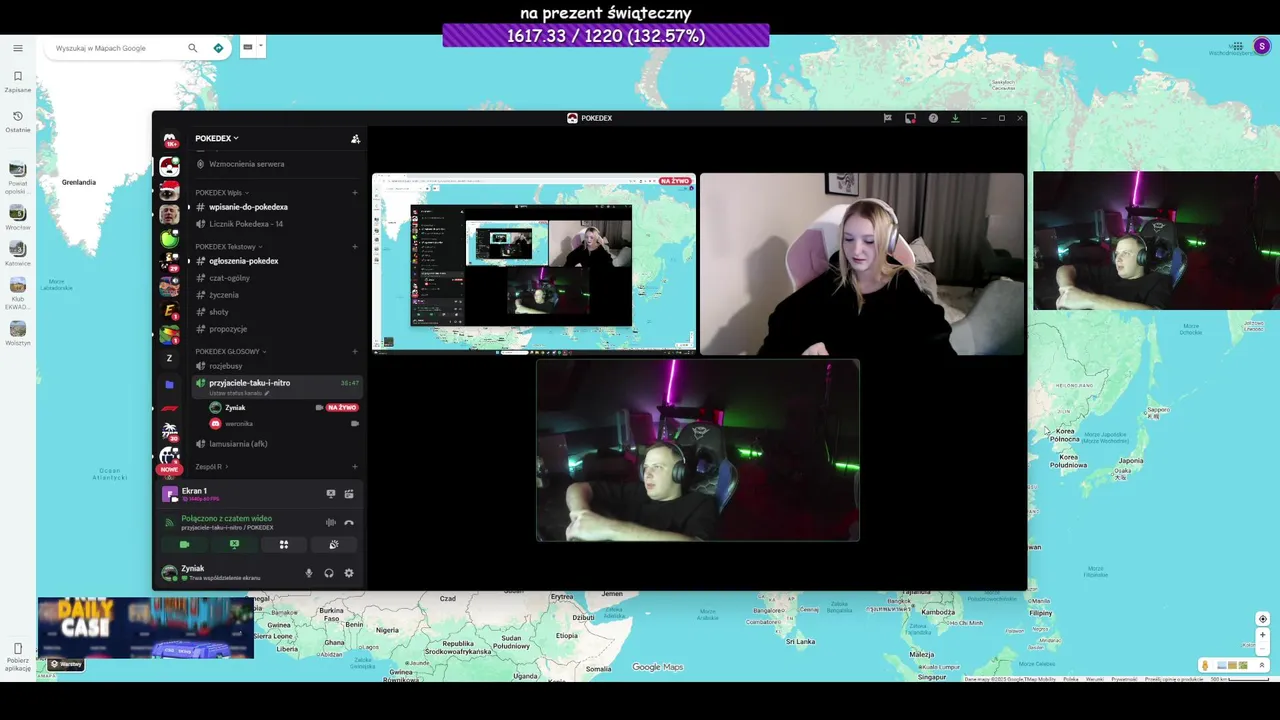This screenshot has width=1280, height=720.
Task: Open Google Maps directions icon
Action: [x=218, y=48]
